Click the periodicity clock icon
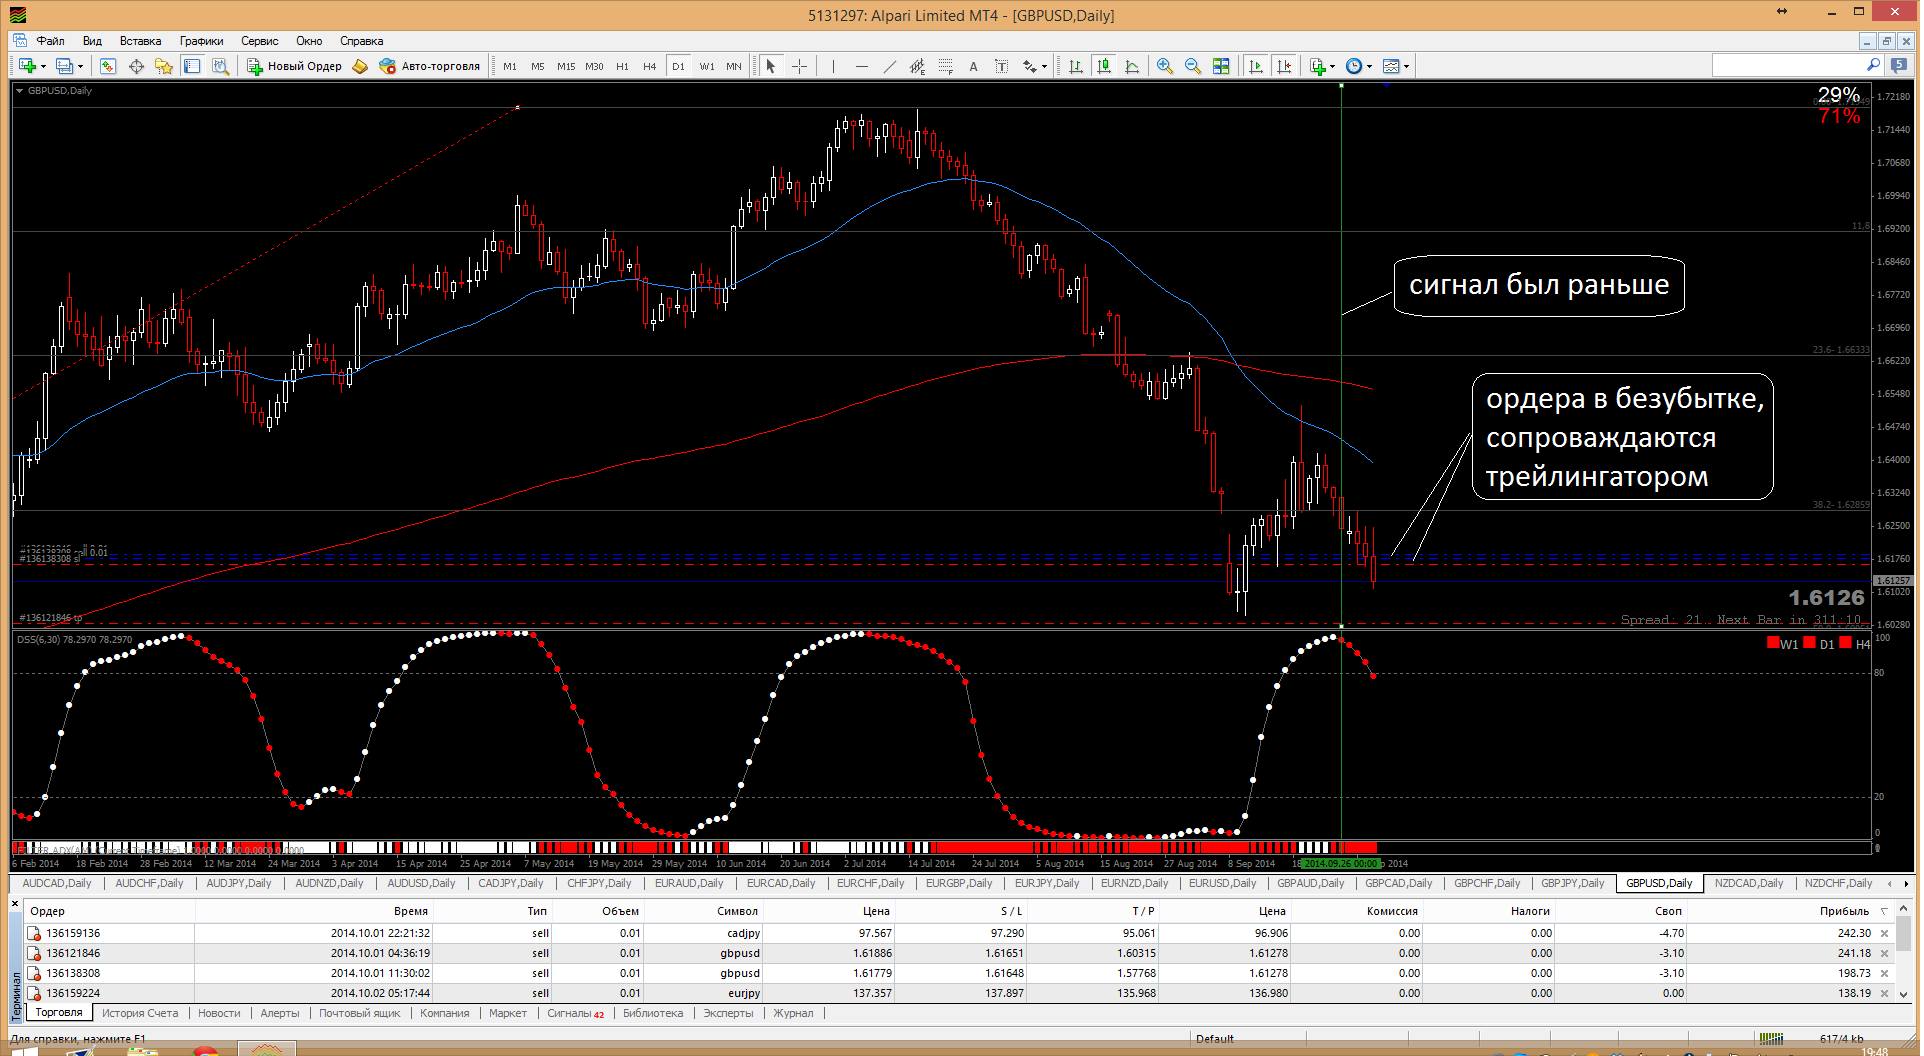Viewport: 1924px width, 1056px height. [1353, 66]
